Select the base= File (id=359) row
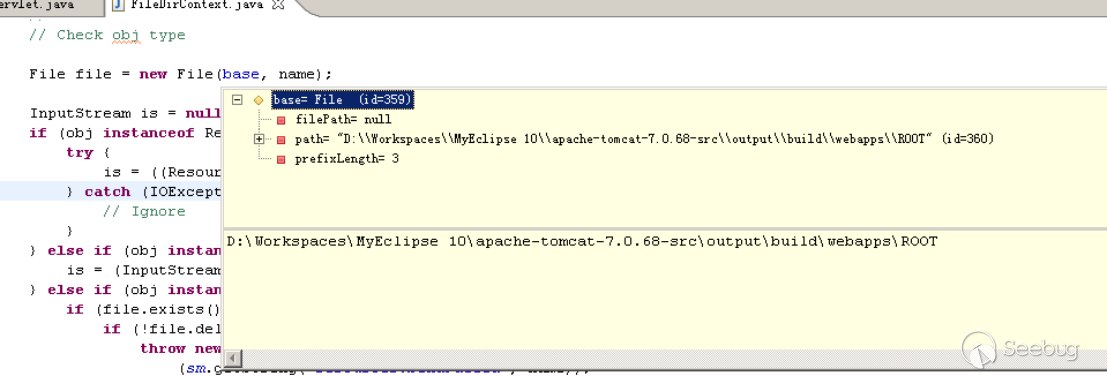 342,100
